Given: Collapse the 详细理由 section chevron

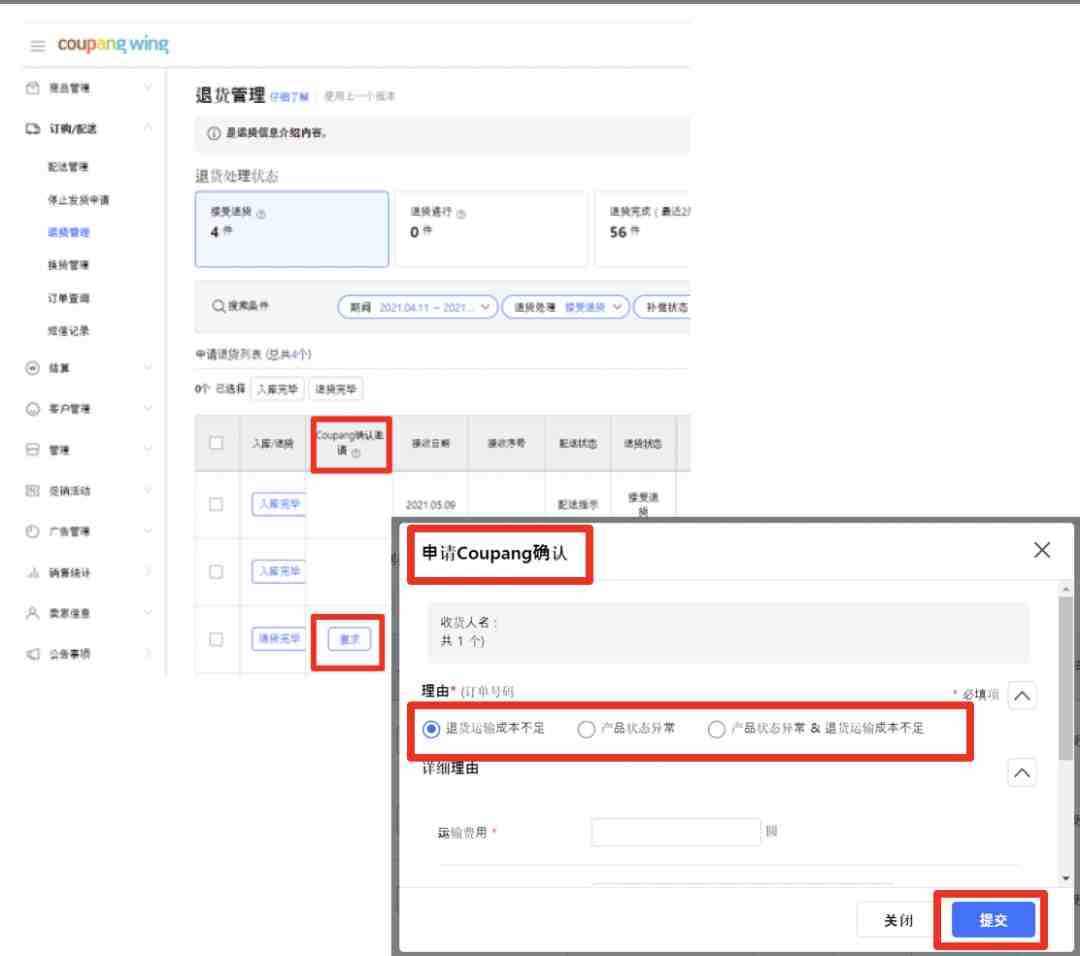Looking at the screenshot, I should point(1022,773).
